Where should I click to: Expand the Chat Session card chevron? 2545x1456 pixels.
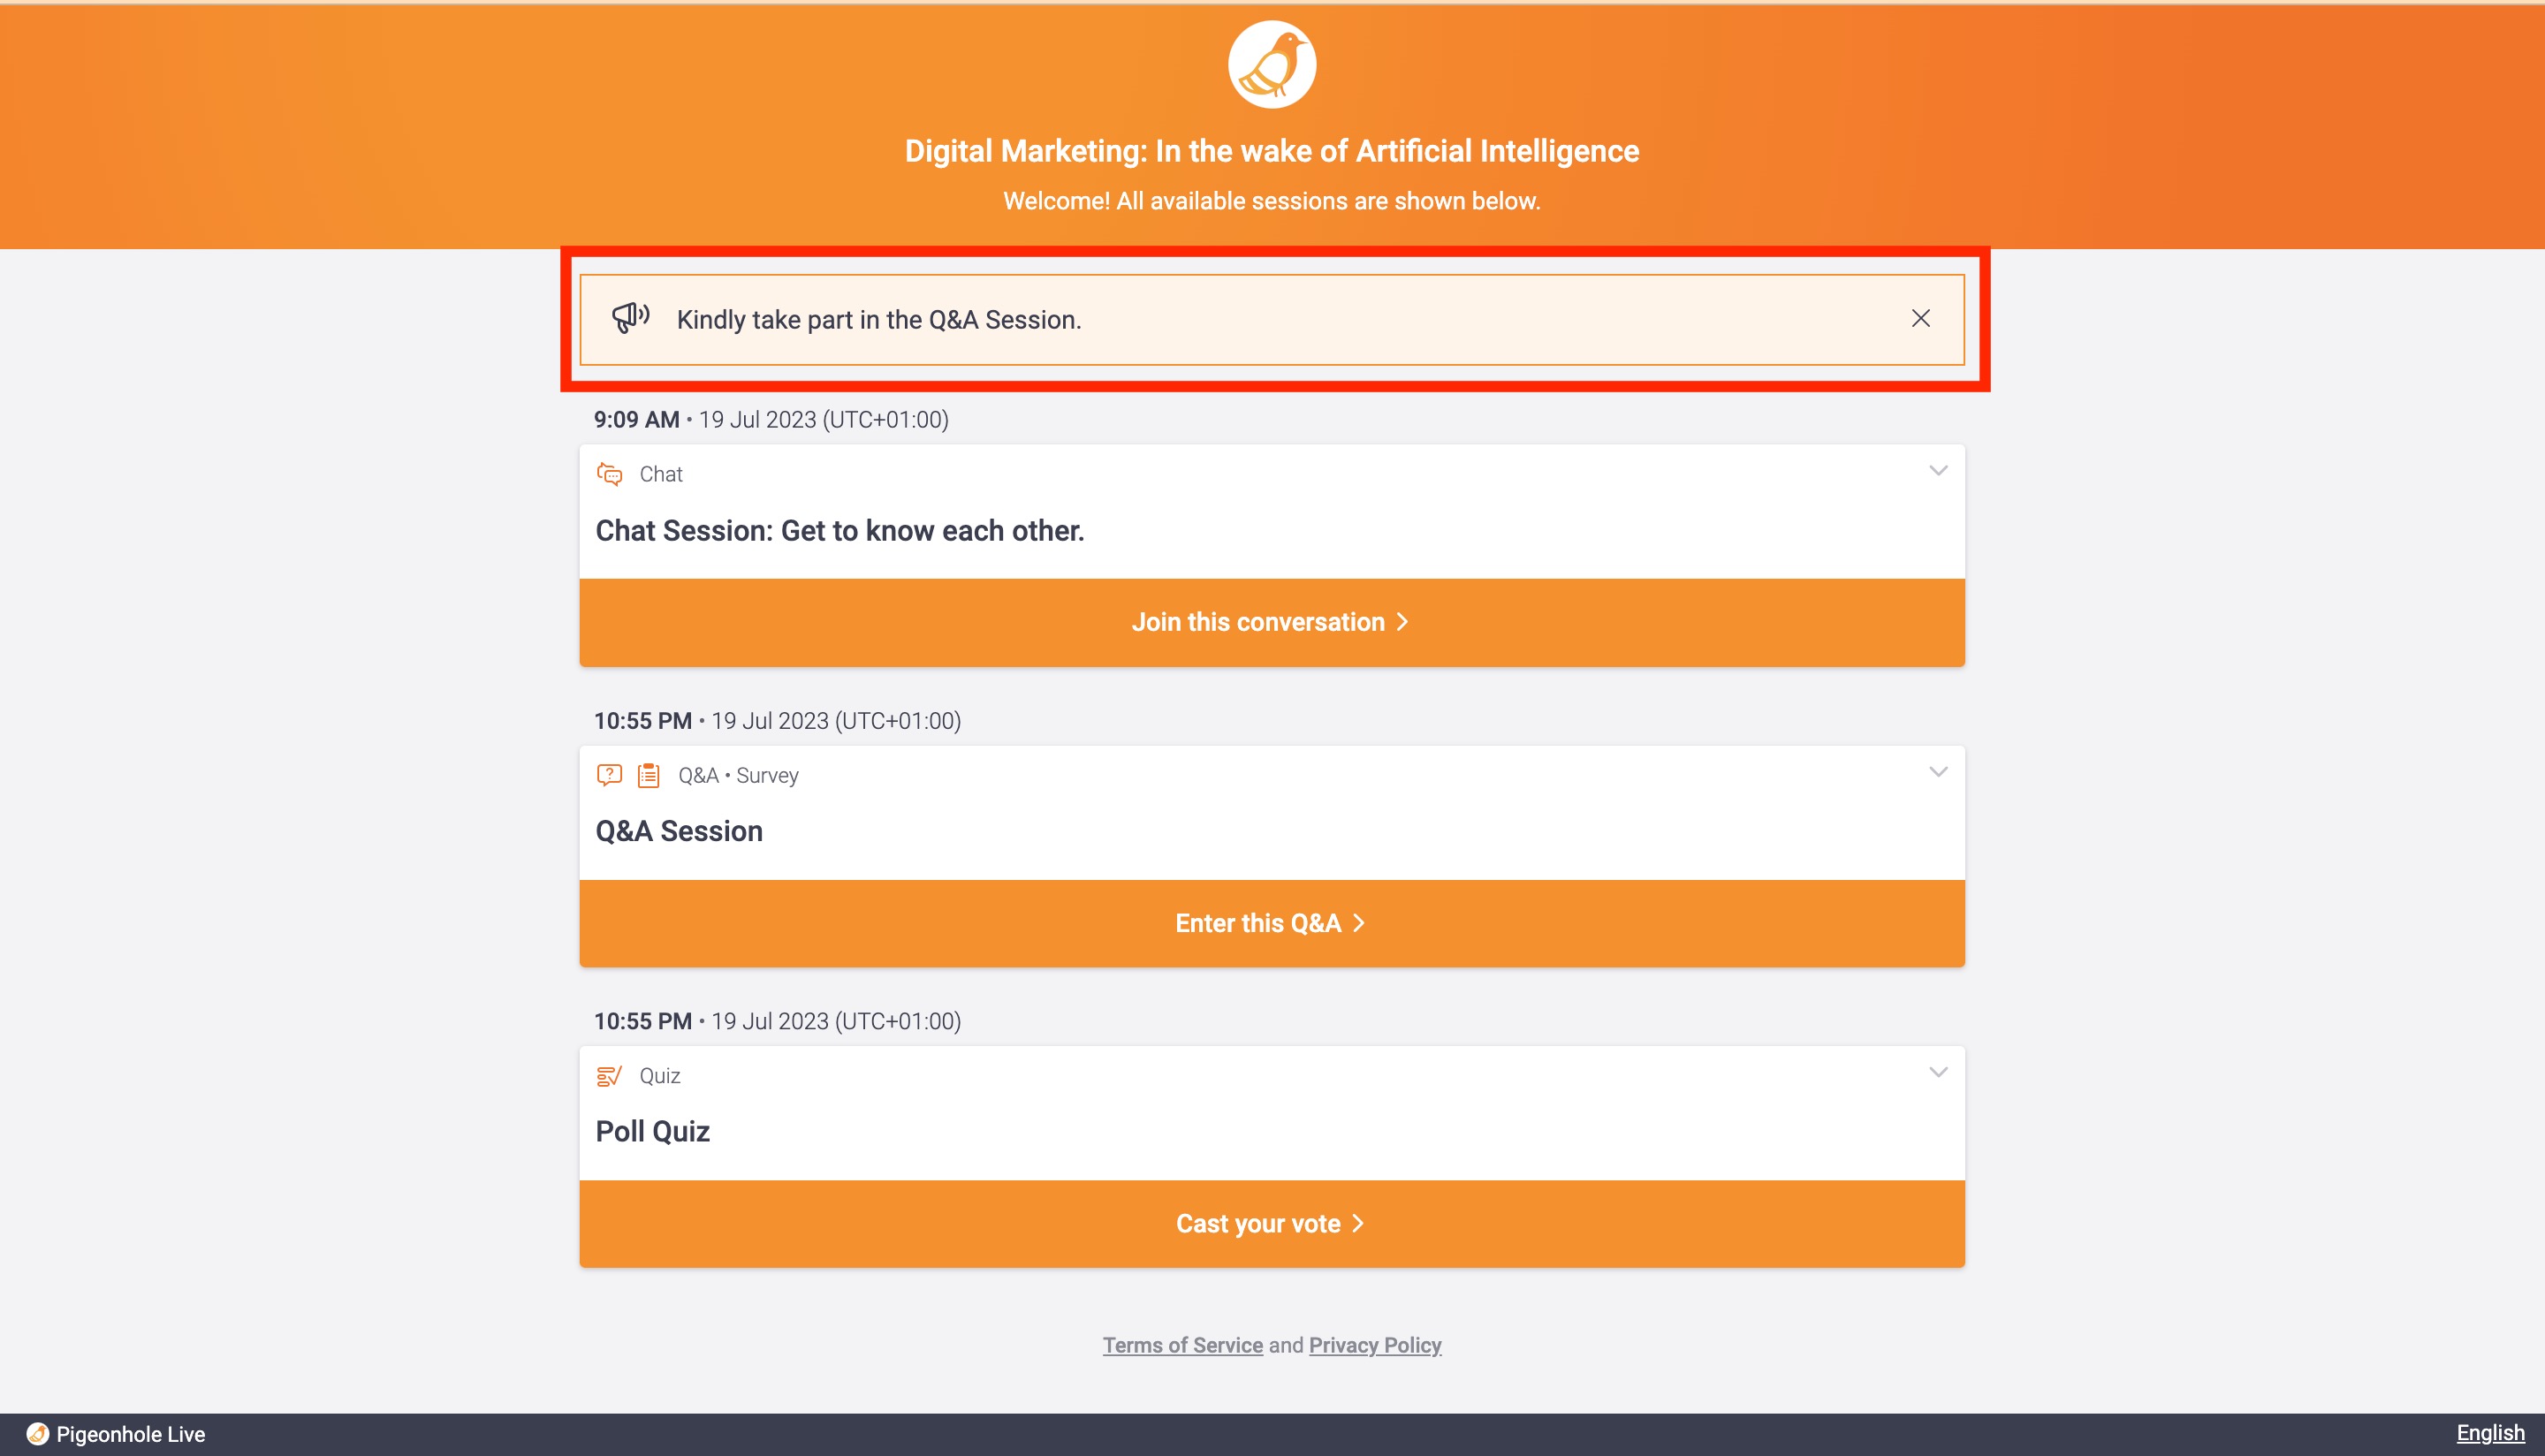point(1938,471)
